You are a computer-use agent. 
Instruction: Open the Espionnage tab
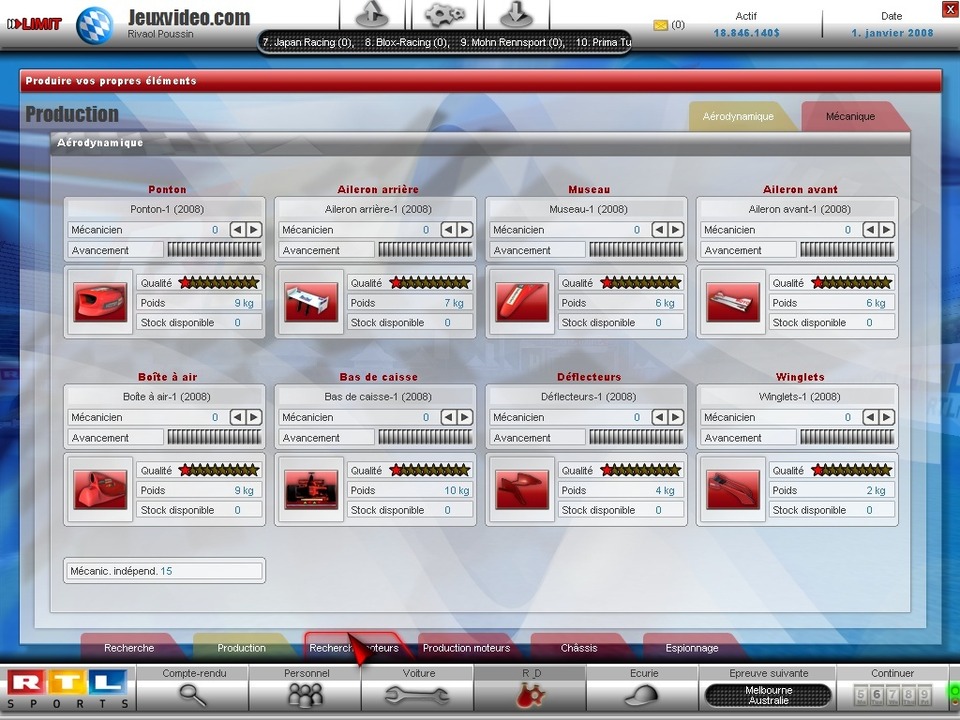(x=691, y=648)
